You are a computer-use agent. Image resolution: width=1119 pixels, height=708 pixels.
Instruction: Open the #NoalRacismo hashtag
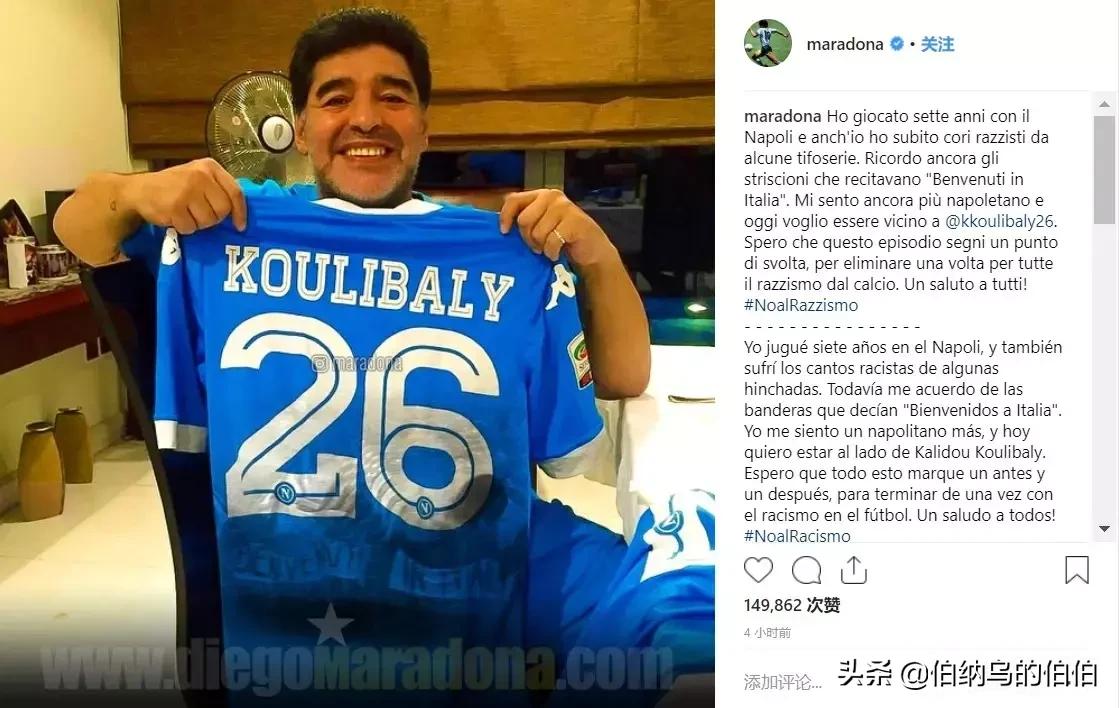(797, 535)
